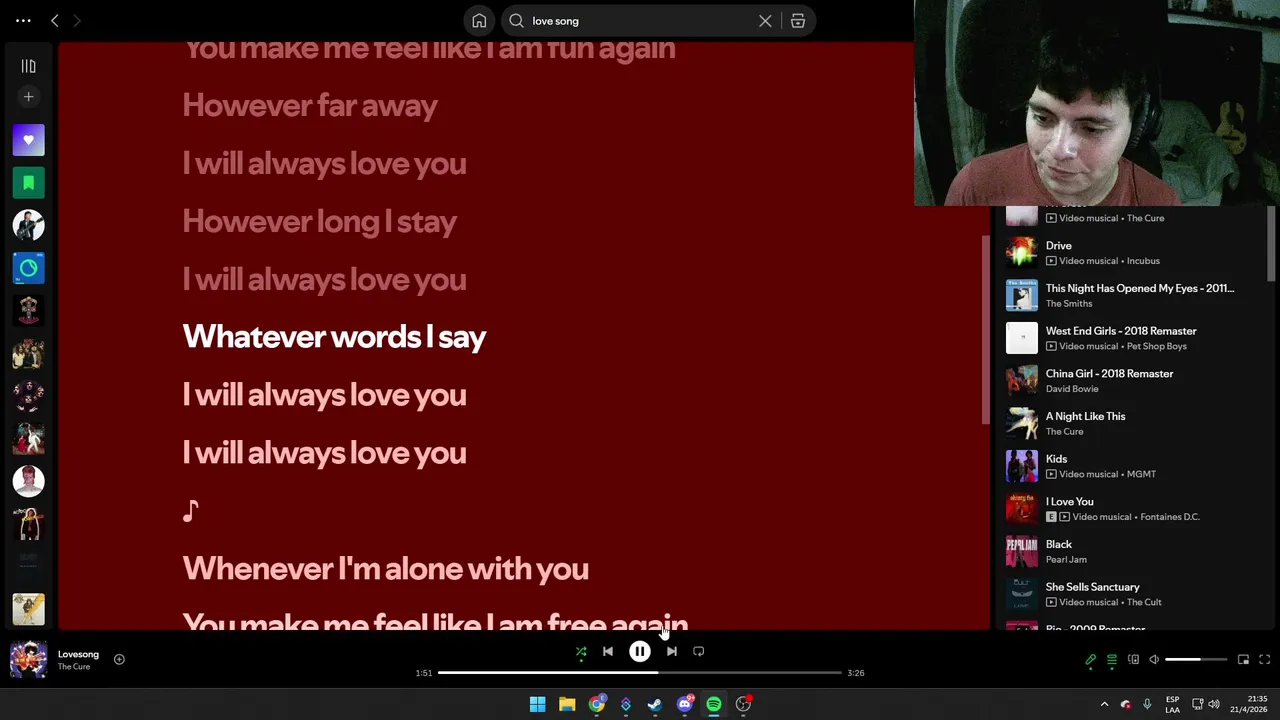
Task: Open the blue circle playlist in sidebar
Action: (x=28, y=268)
